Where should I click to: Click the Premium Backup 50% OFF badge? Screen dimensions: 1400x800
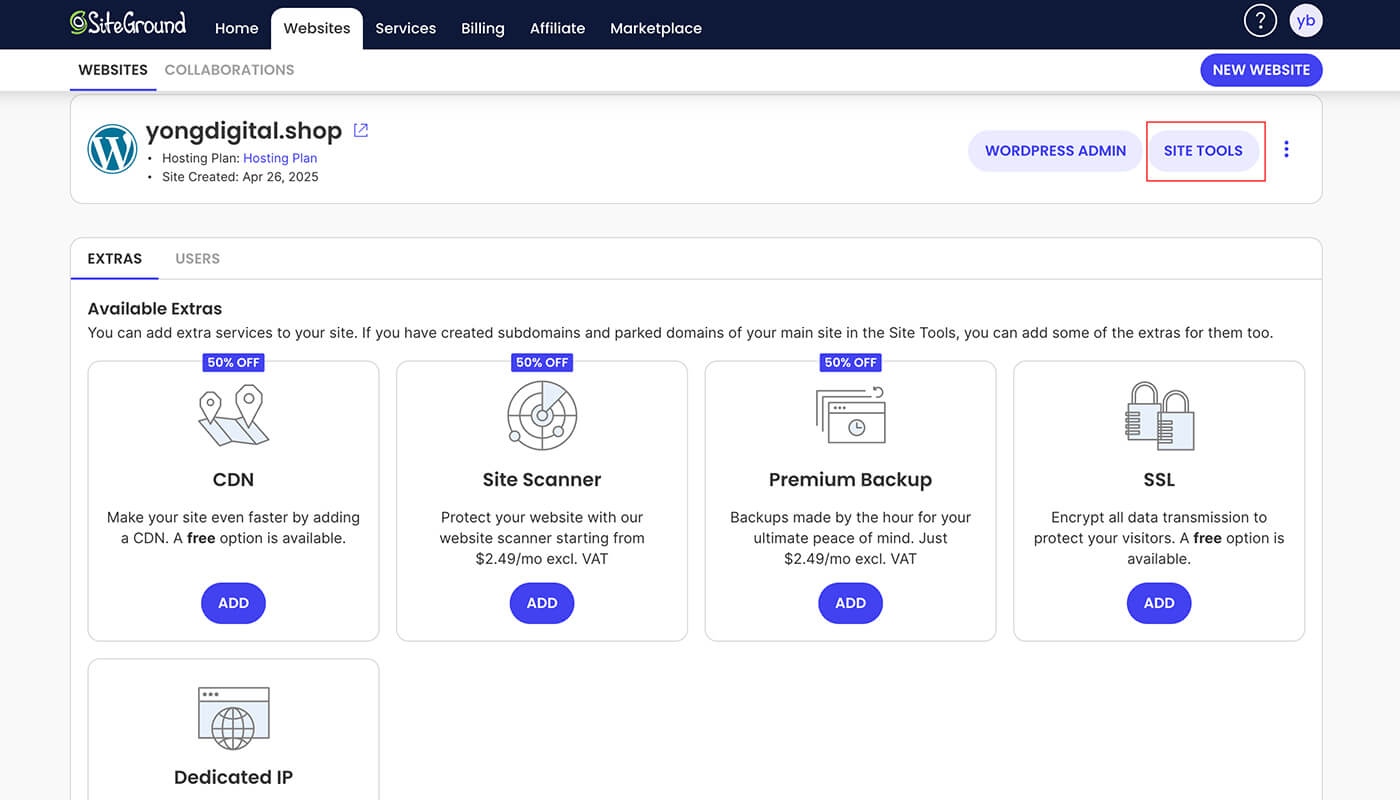[850, 362]
